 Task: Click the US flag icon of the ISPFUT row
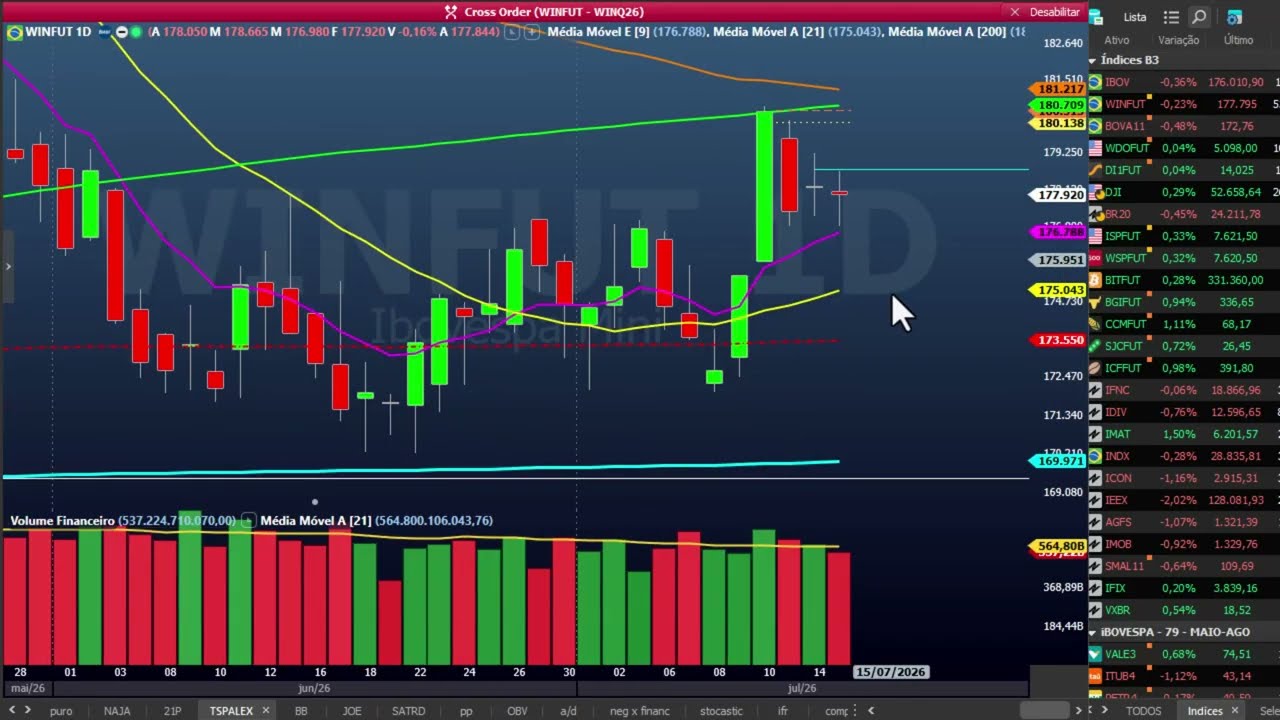1095,236
